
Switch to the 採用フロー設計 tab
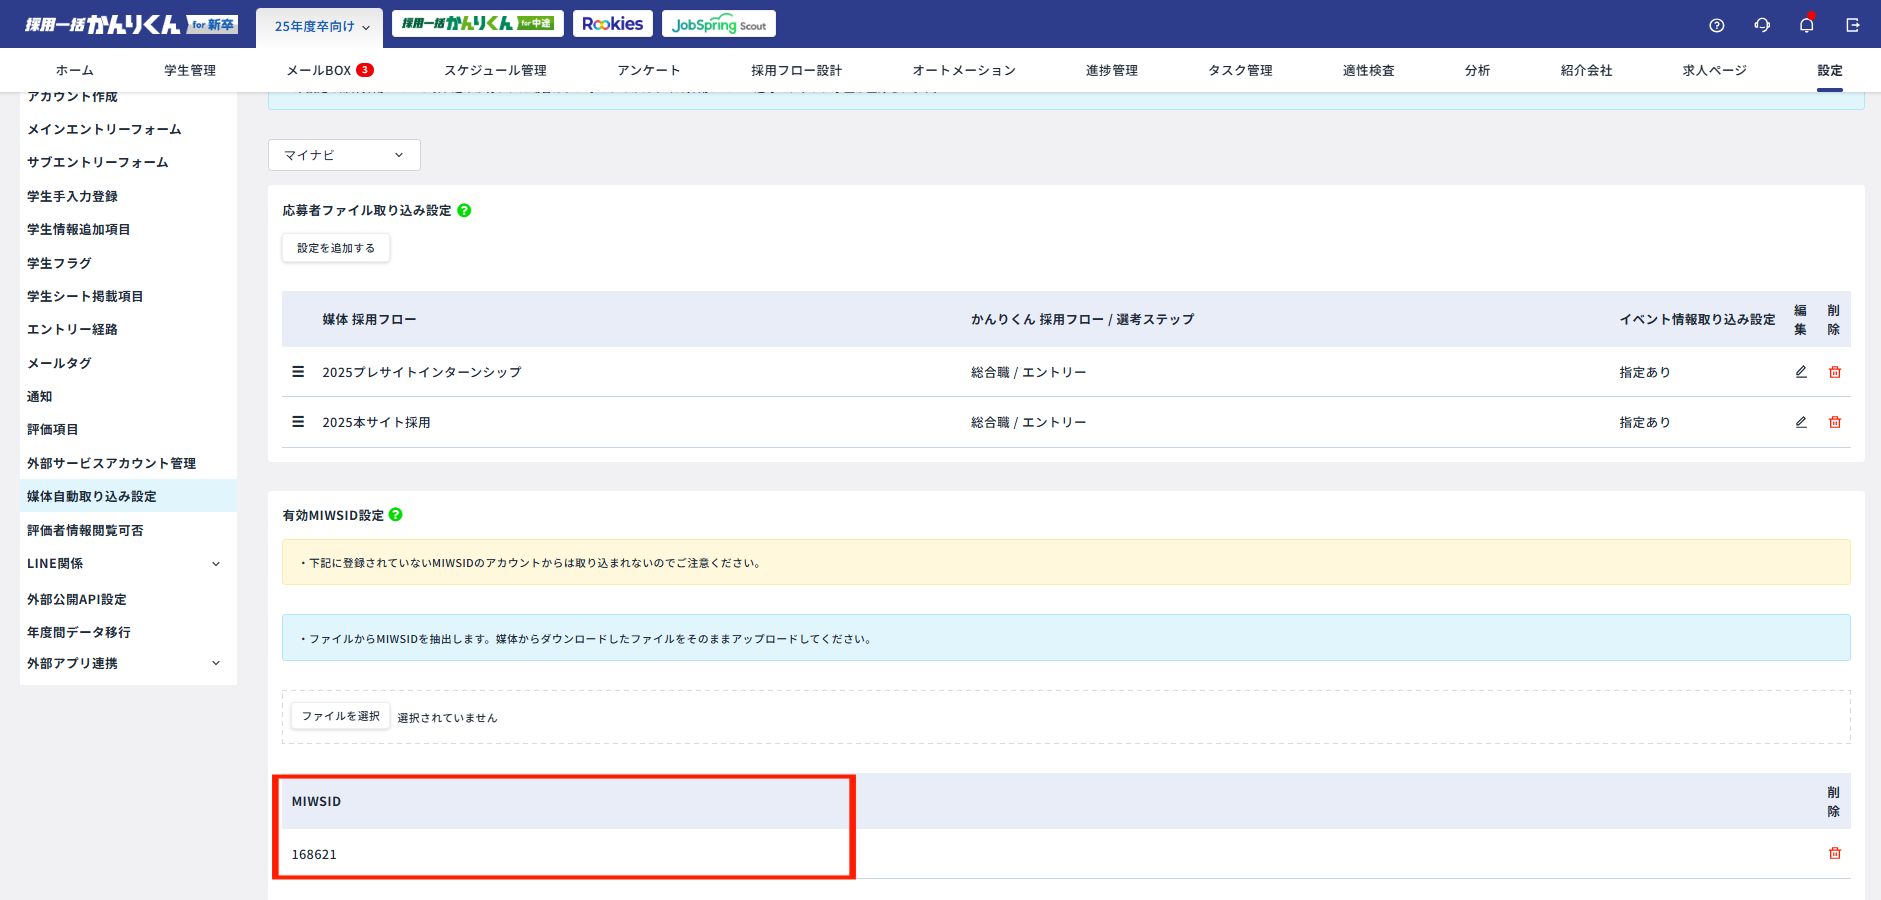pos(796,70)
